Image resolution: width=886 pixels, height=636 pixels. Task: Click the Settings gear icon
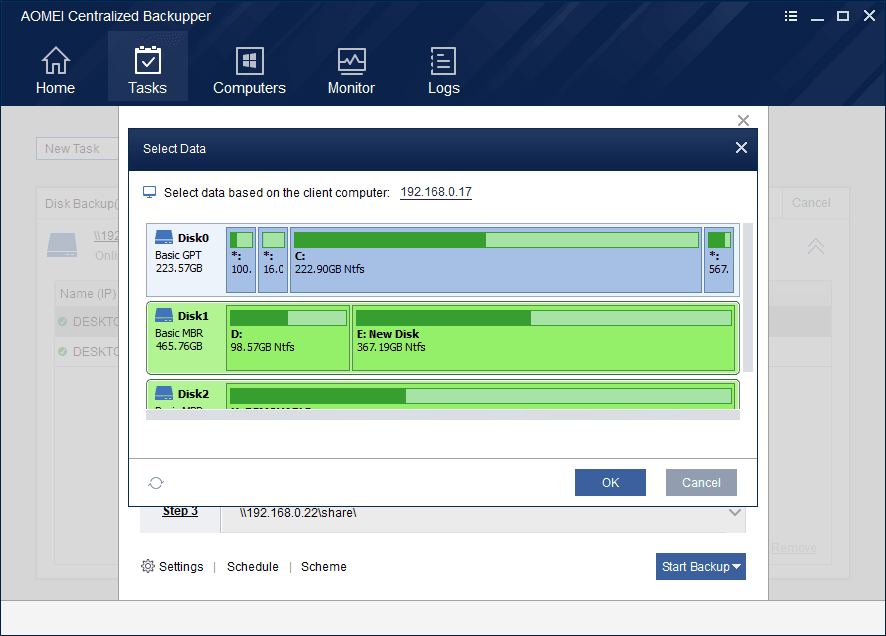click(x=147, y=566)
